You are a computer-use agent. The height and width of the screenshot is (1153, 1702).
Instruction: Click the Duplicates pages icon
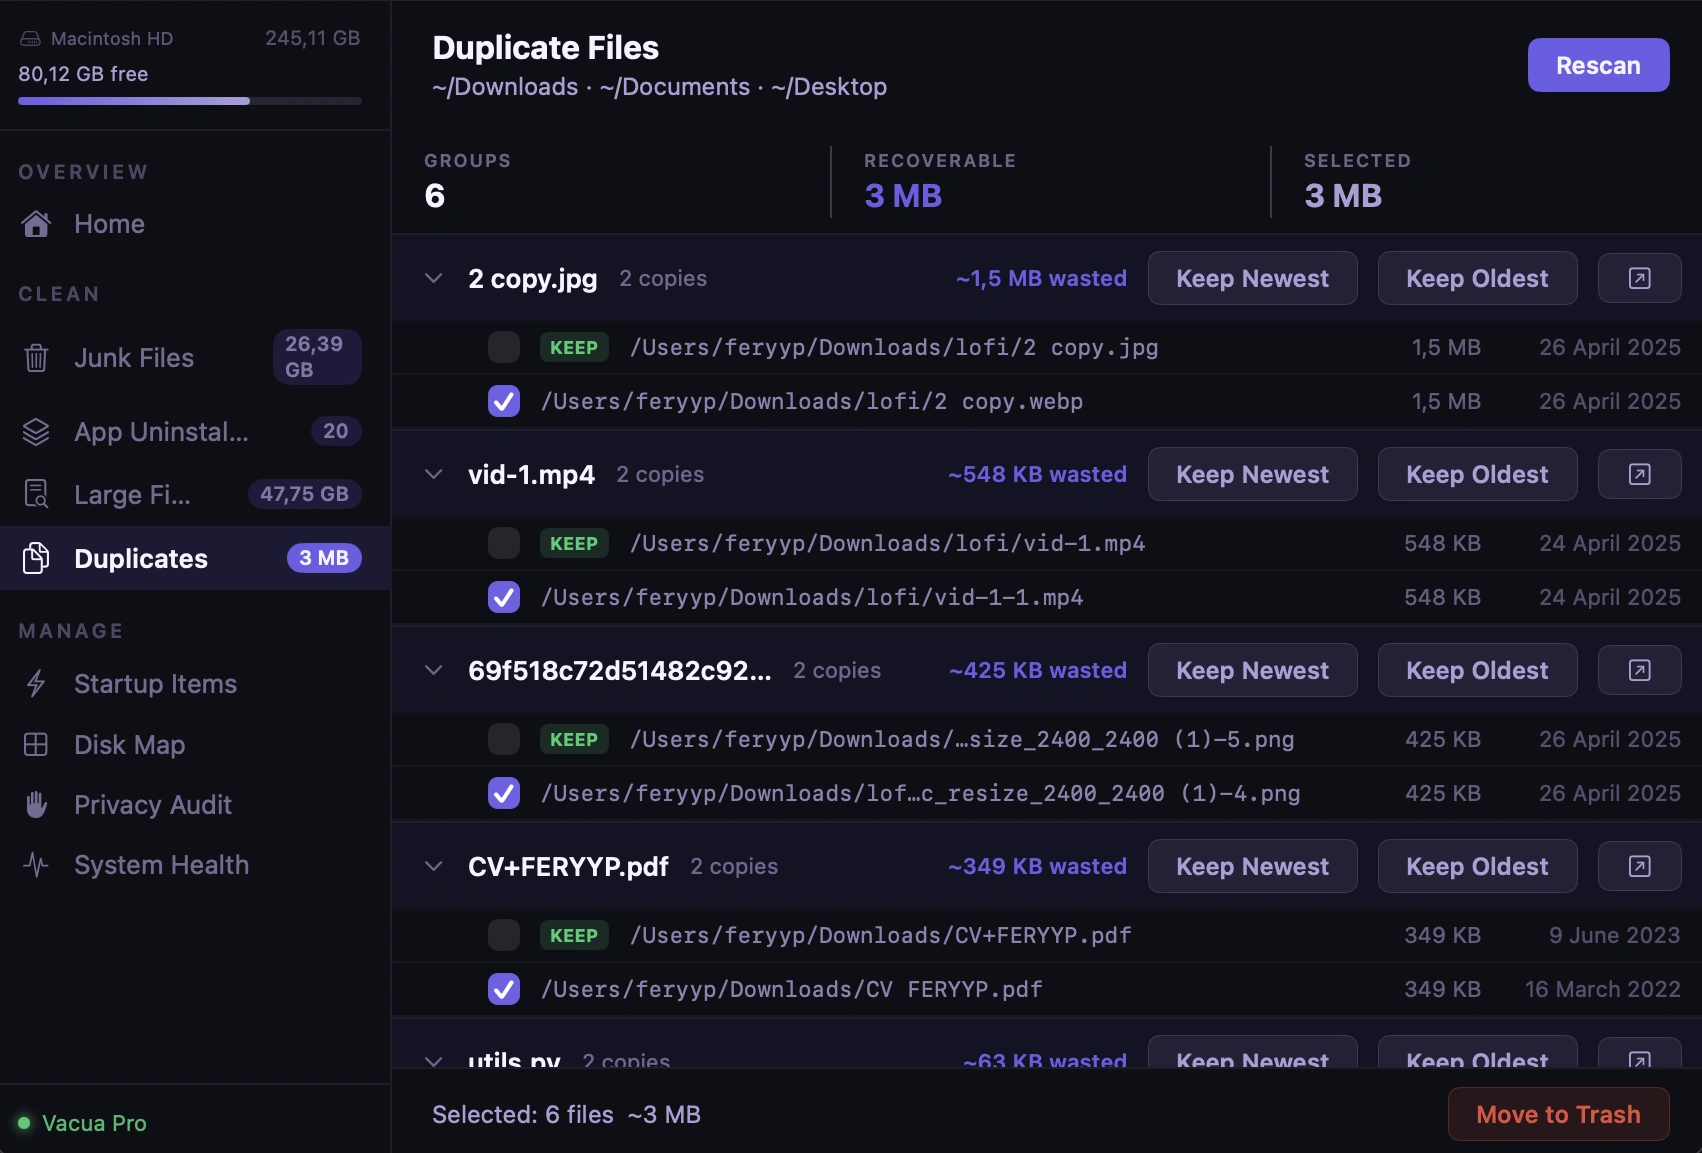pos(36,558)
